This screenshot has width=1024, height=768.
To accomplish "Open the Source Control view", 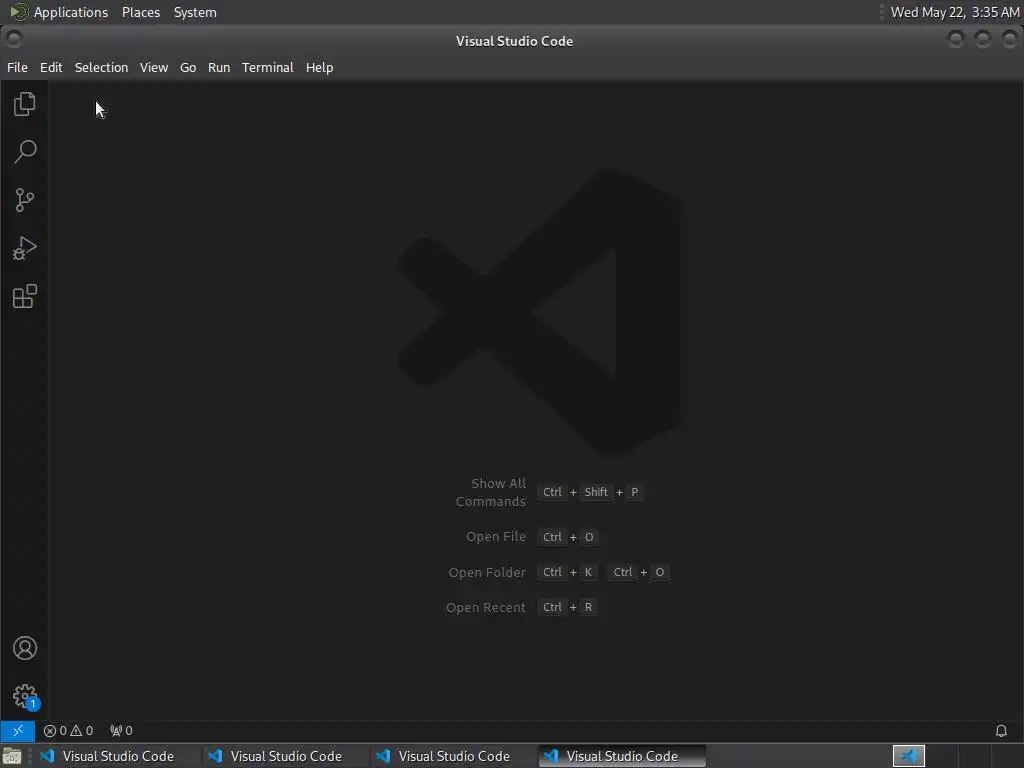I will 24,200.
